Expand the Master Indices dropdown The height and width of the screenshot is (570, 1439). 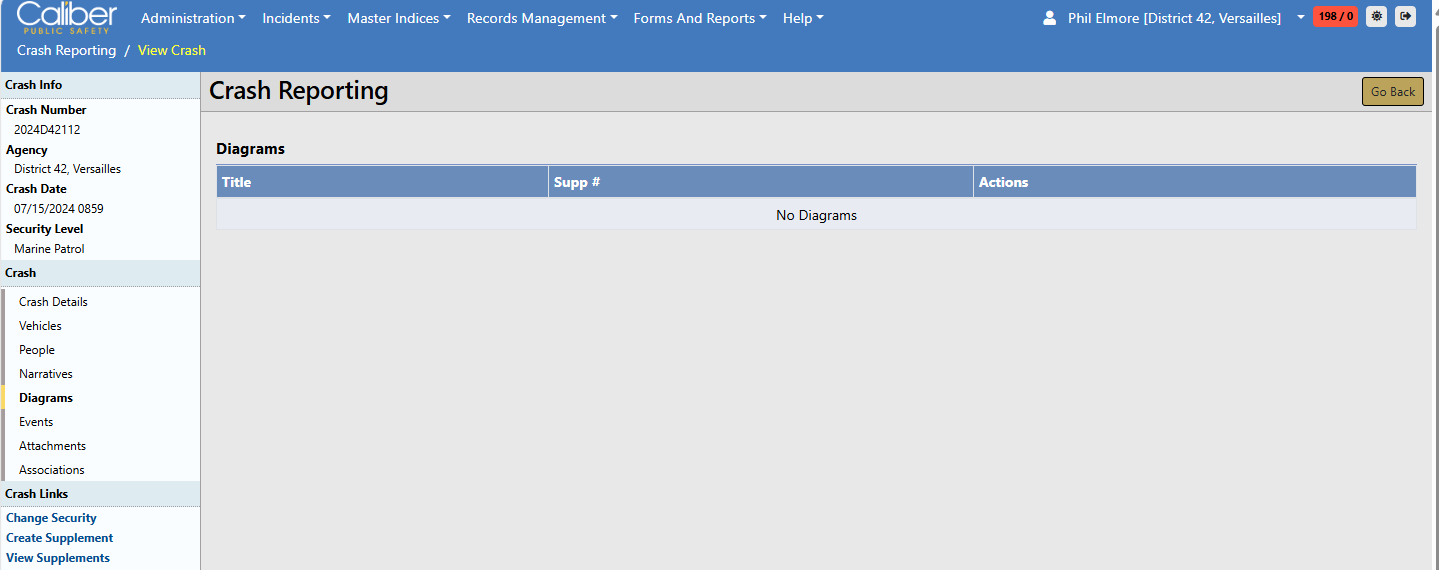(x=398, y=18)
